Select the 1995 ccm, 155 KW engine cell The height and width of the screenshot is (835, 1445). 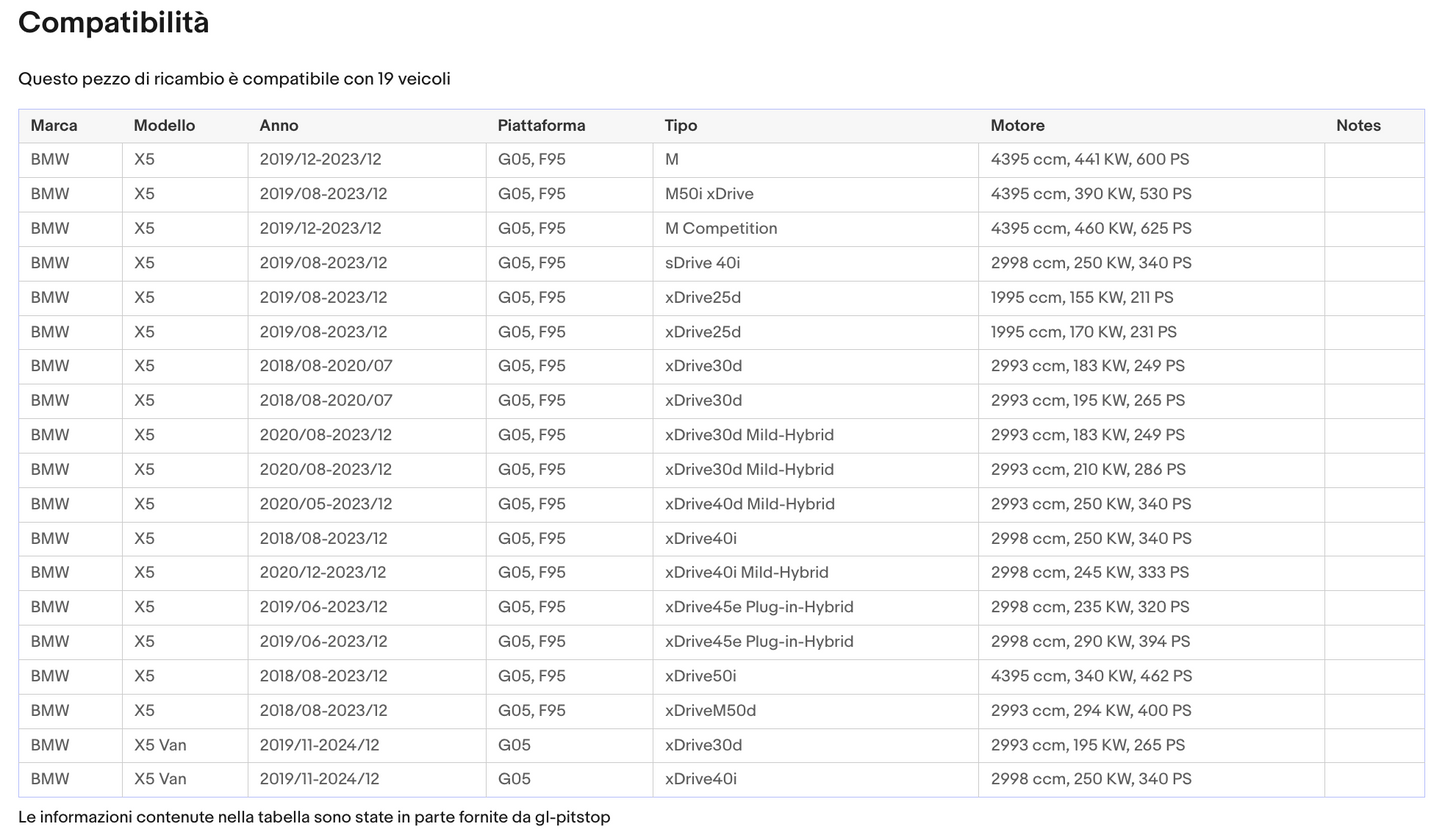tap(1081, 298)
